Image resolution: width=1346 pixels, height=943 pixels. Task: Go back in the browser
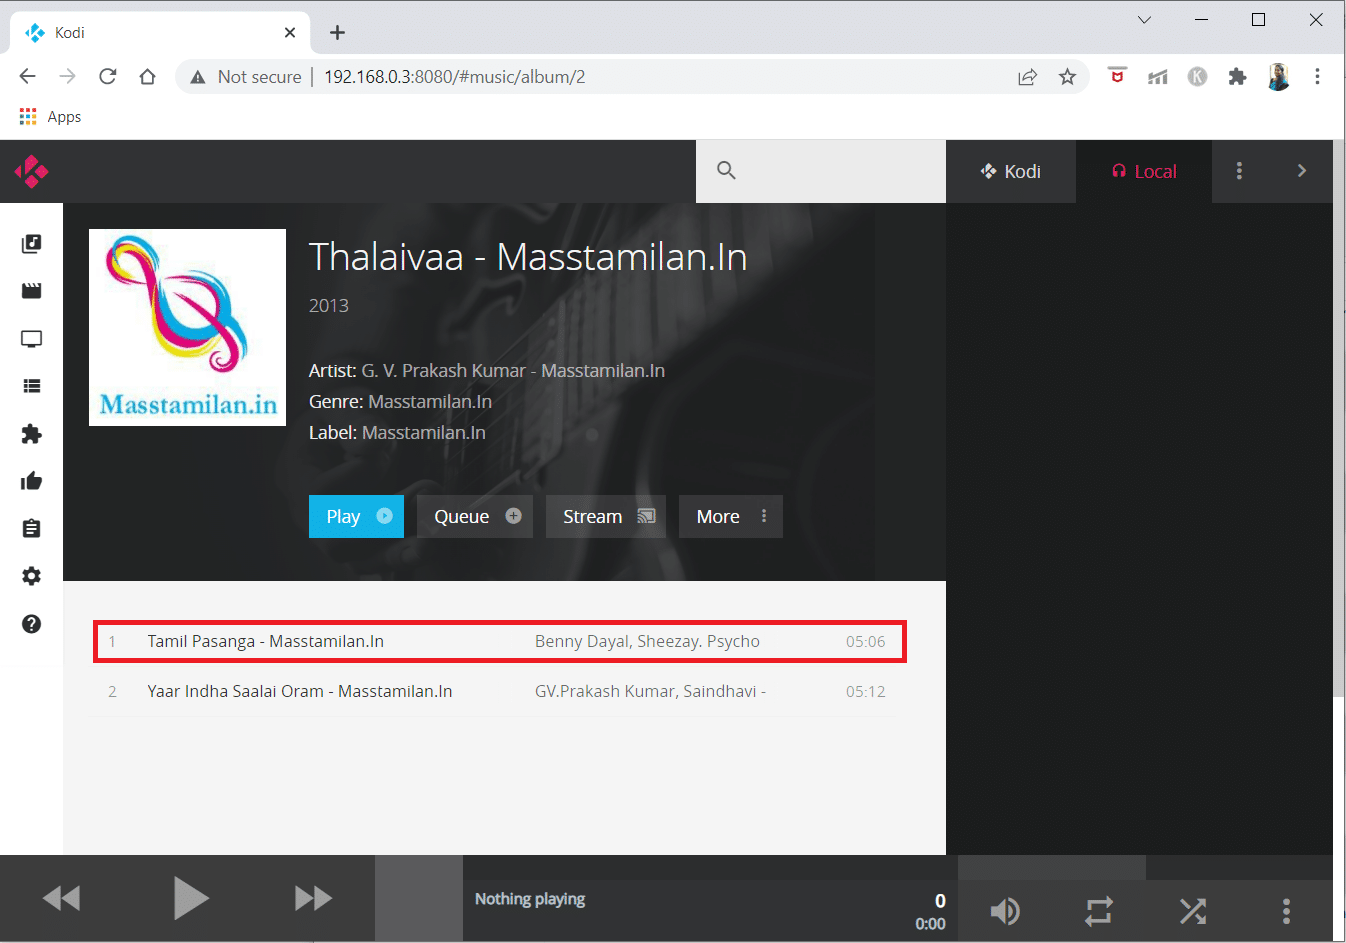tap(27, 76)
